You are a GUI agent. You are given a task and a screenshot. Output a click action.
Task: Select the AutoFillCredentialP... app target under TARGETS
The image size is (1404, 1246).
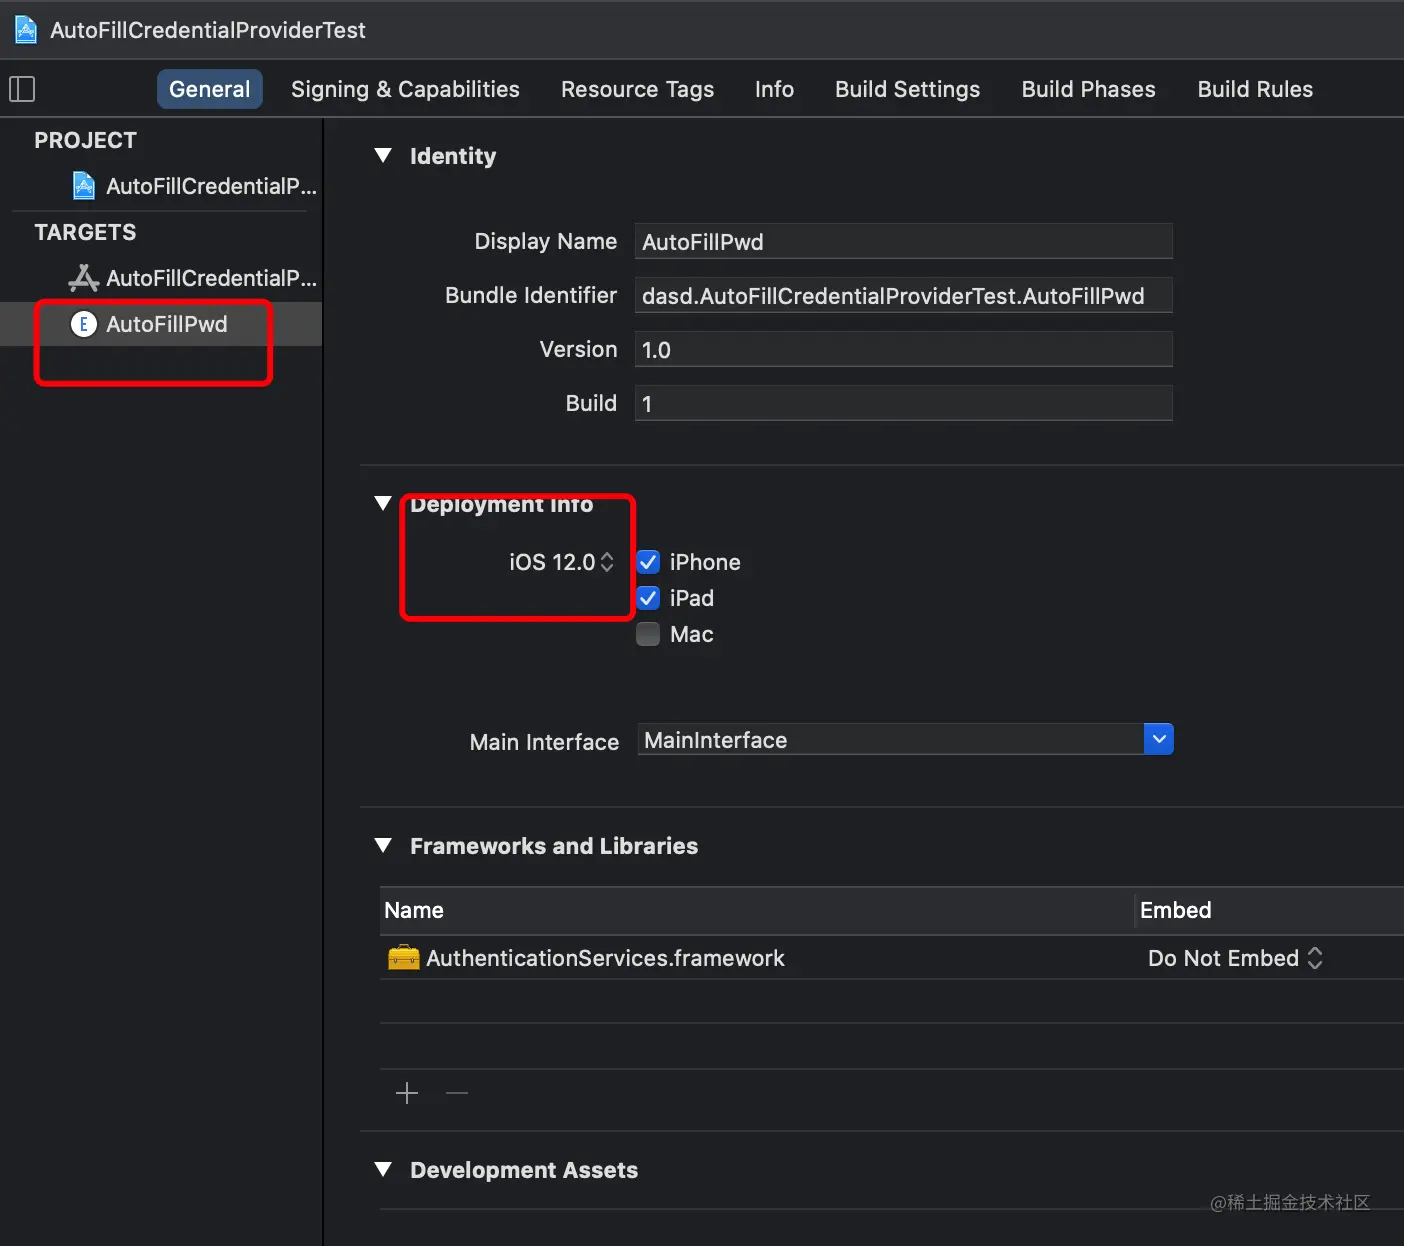click(x=193, y=278)
